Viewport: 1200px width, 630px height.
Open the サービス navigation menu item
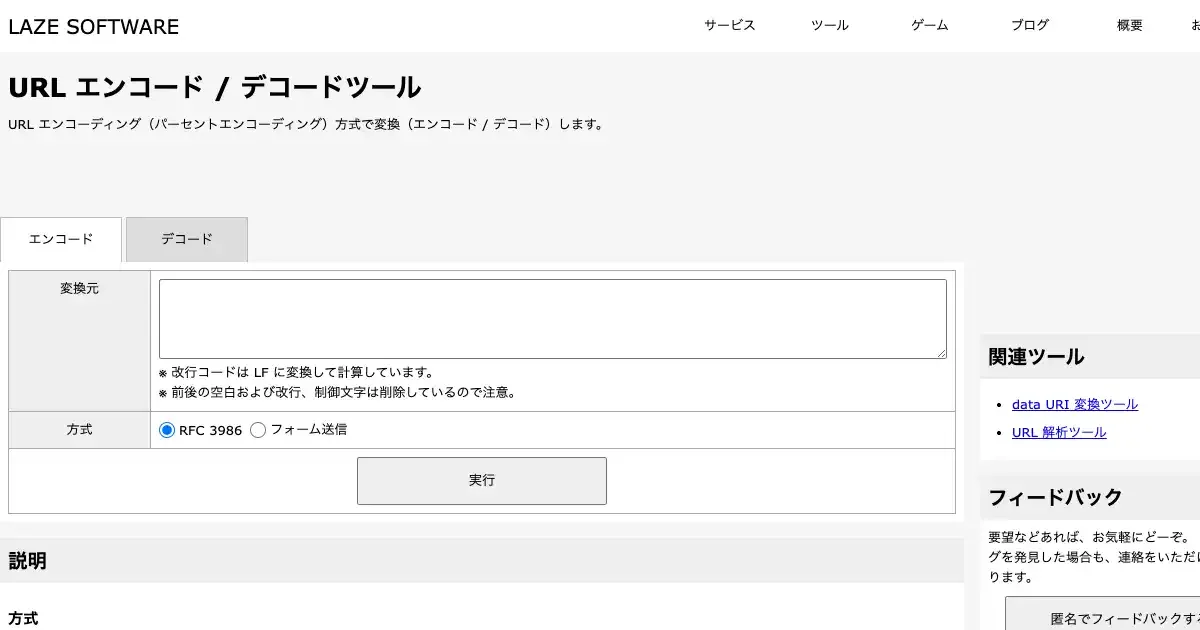729,26
